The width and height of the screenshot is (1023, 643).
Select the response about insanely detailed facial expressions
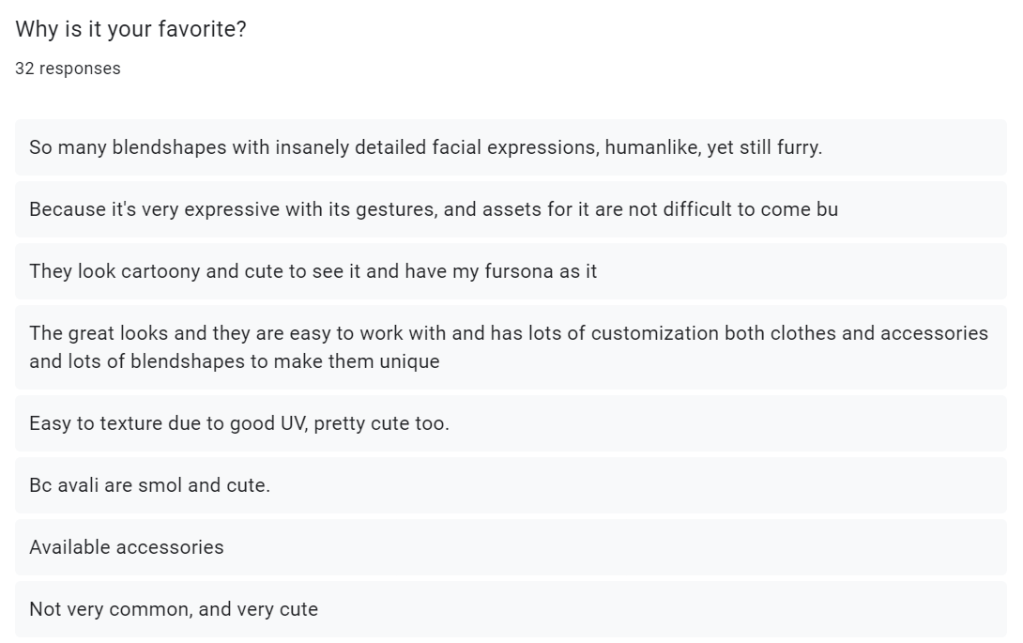point(425,148)
